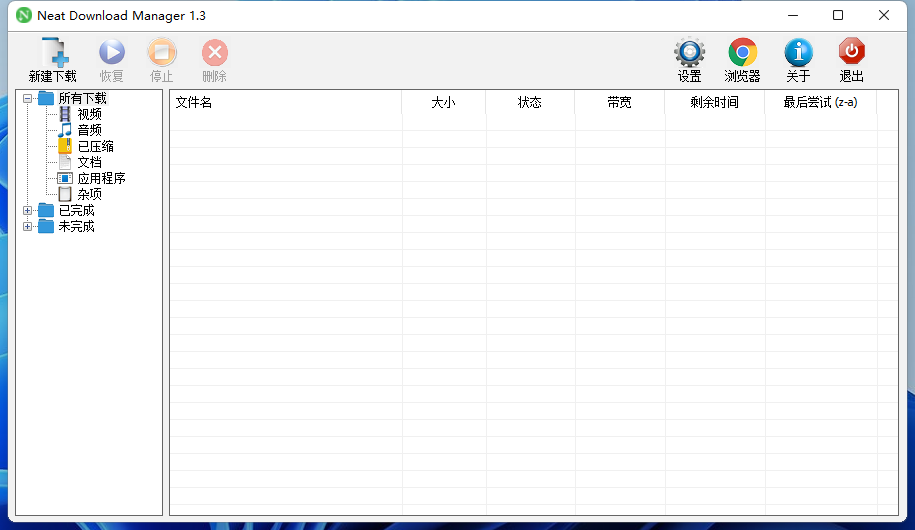Click the 退出 power exit icon
The width and height of the screenshot is (915, 530).
coord(851,52)
